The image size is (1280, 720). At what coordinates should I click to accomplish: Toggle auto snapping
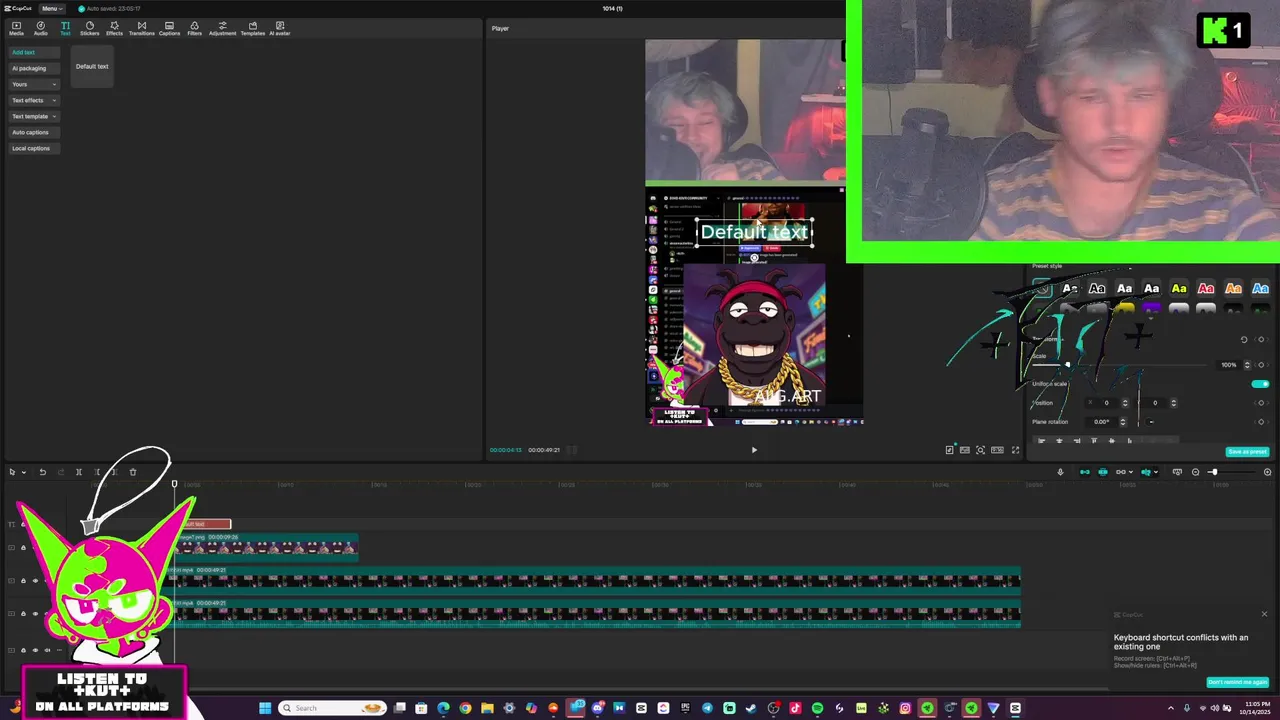(x=1103, y=472)
